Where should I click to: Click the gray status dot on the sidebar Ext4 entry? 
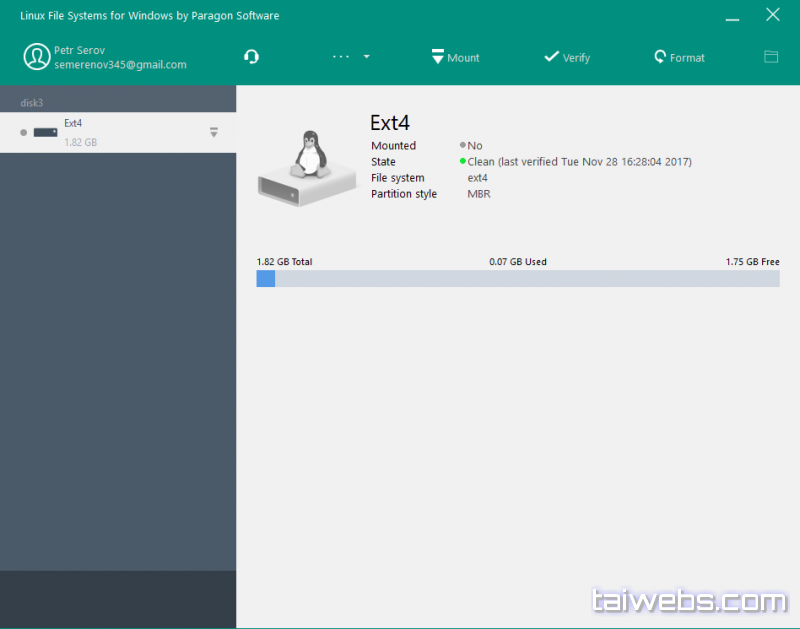[x=23, y=132]
